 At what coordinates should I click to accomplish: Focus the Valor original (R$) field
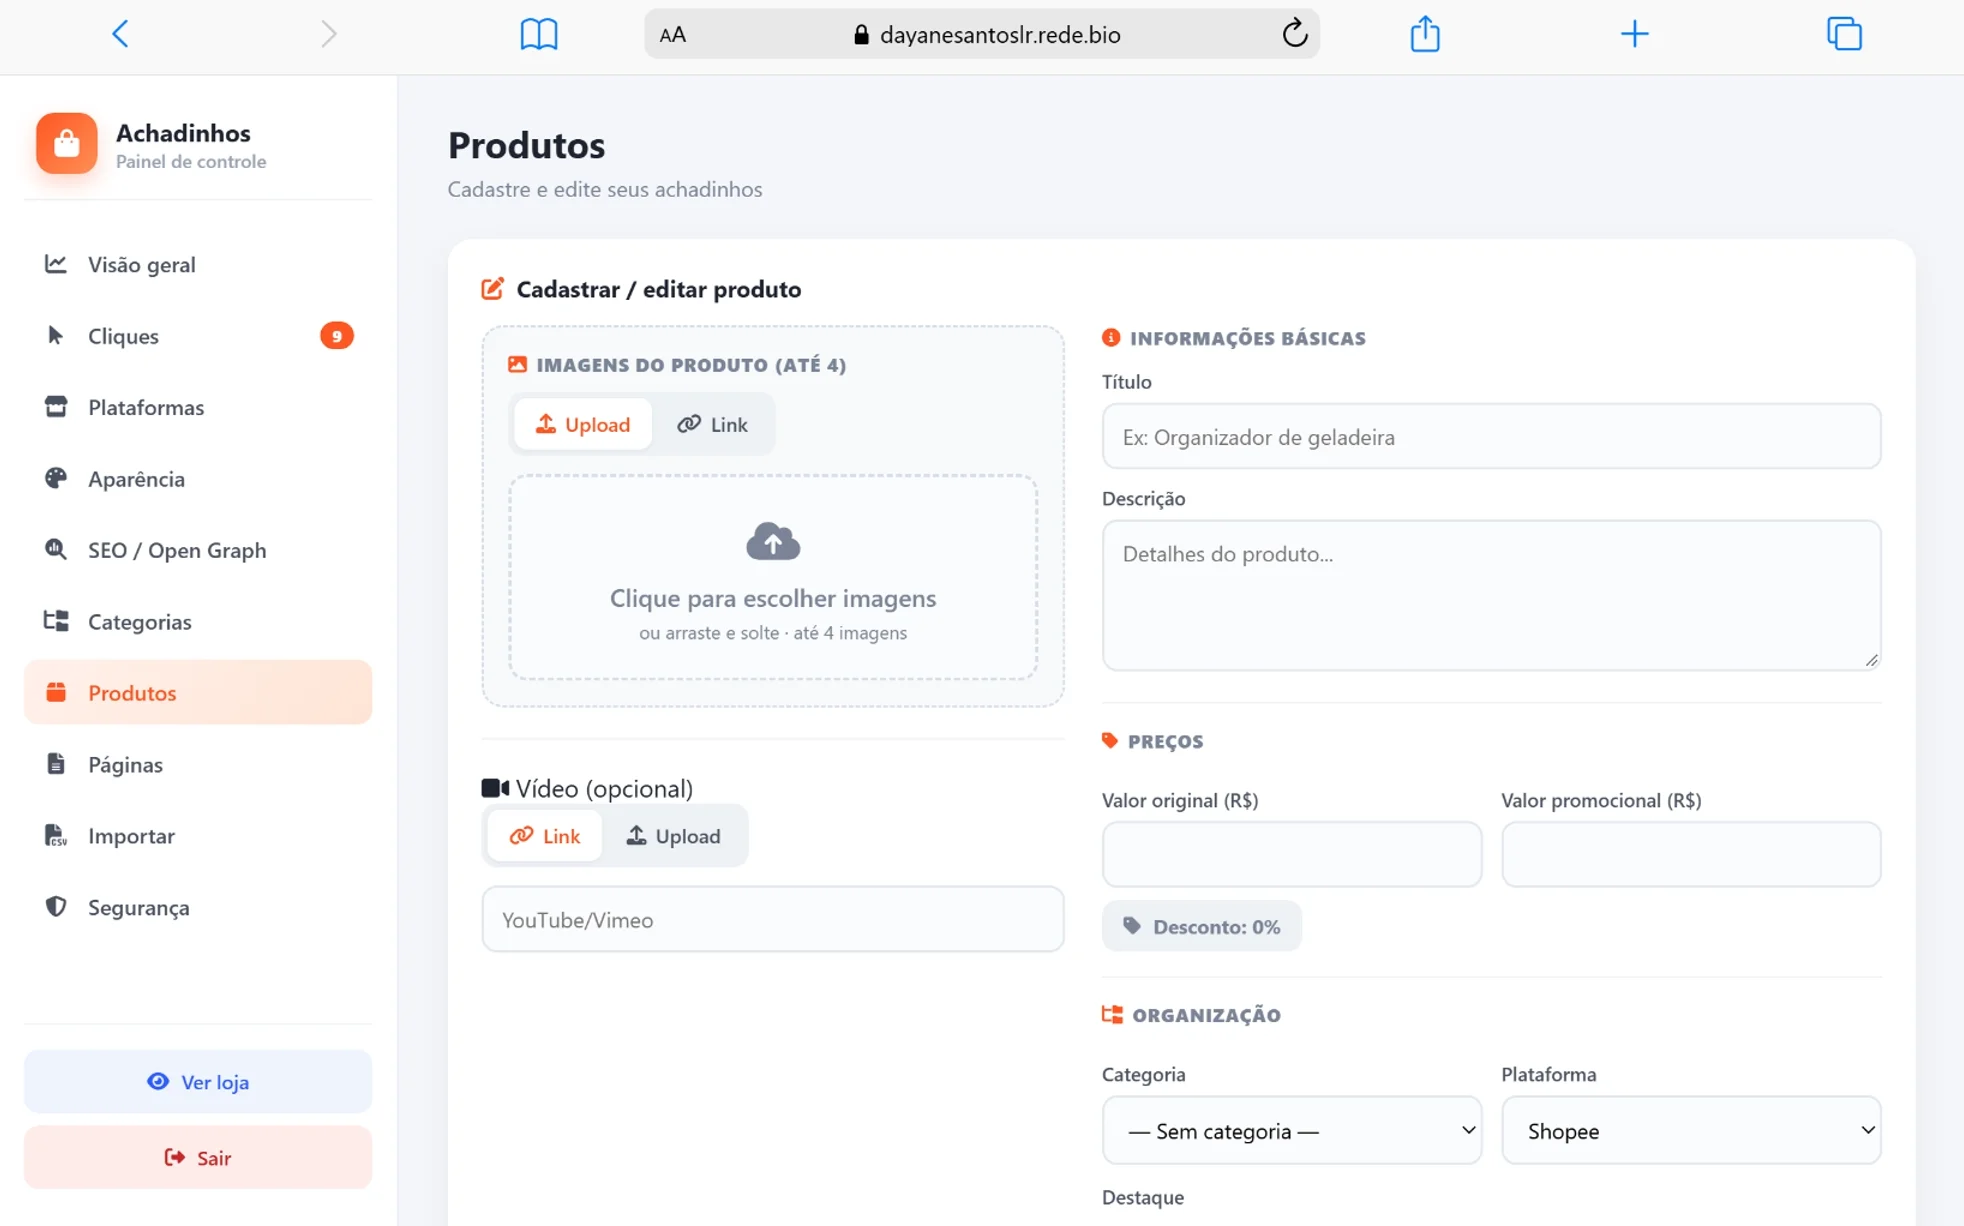tap(1292, 854)
